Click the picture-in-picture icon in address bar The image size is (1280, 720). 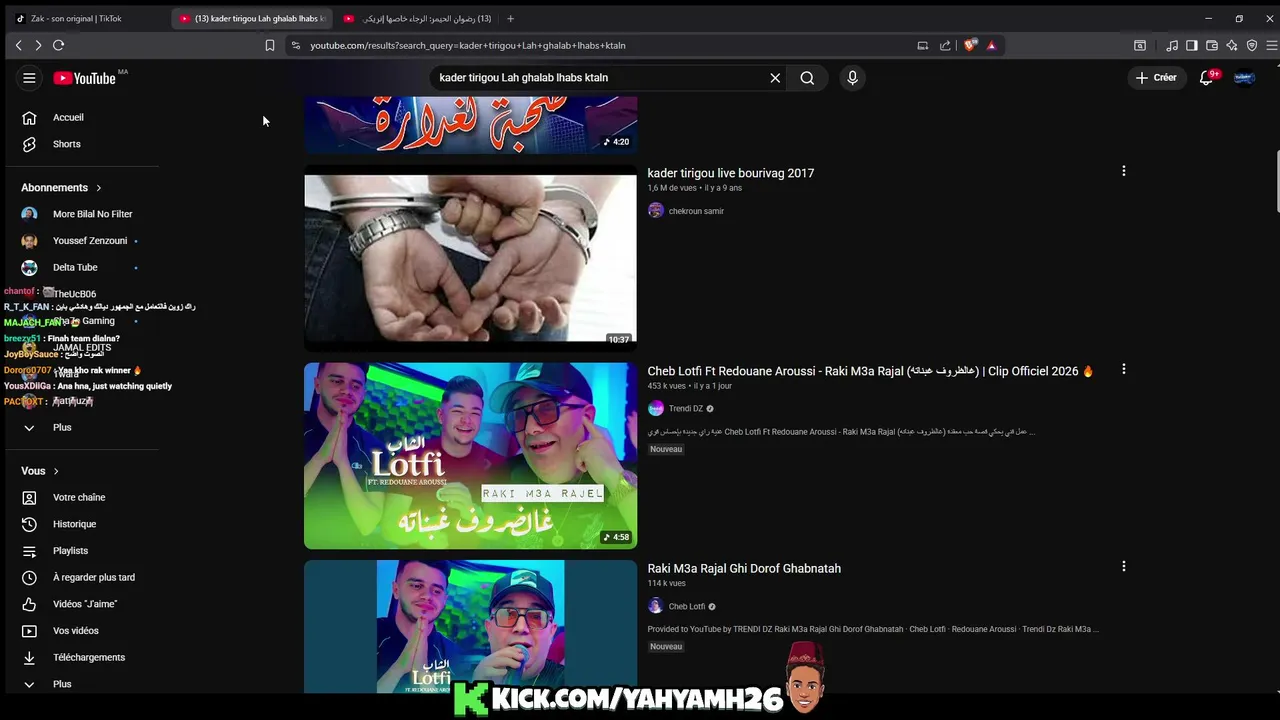click(x=922, y=45)
